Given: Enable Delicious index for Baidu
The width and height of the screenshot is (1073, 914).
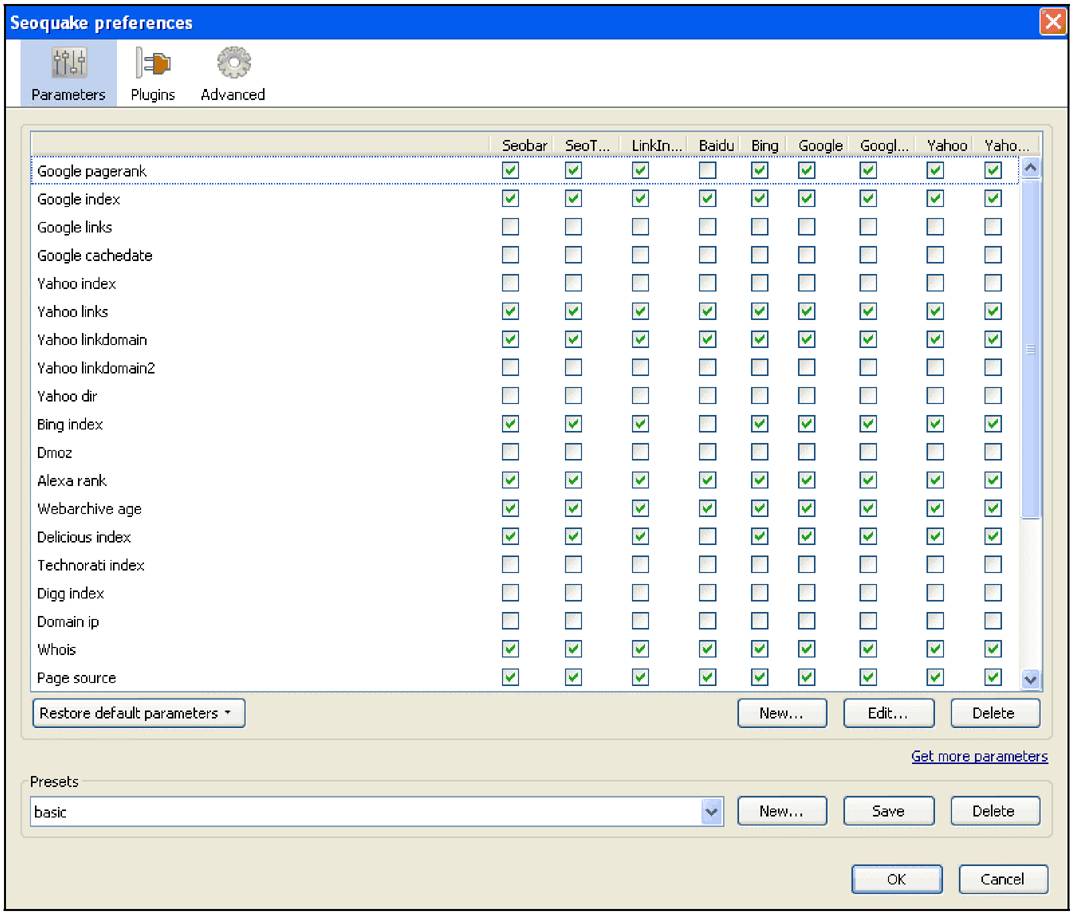Looking at the screenshot, I should (708, 536).
